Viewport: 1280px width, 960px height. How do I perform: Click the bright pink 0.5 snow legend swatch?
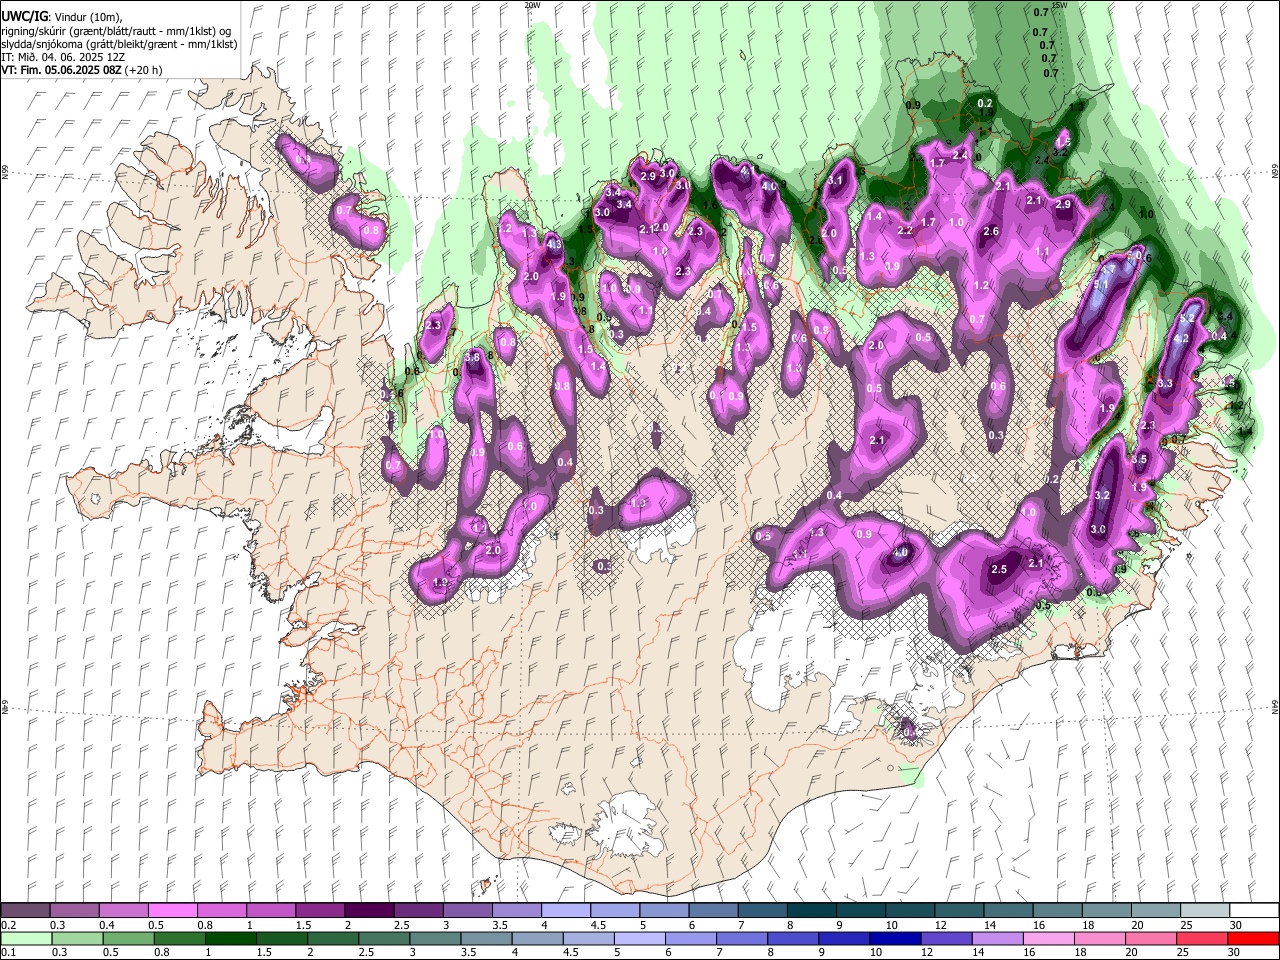pyautogui.click(x=172, y=911)
